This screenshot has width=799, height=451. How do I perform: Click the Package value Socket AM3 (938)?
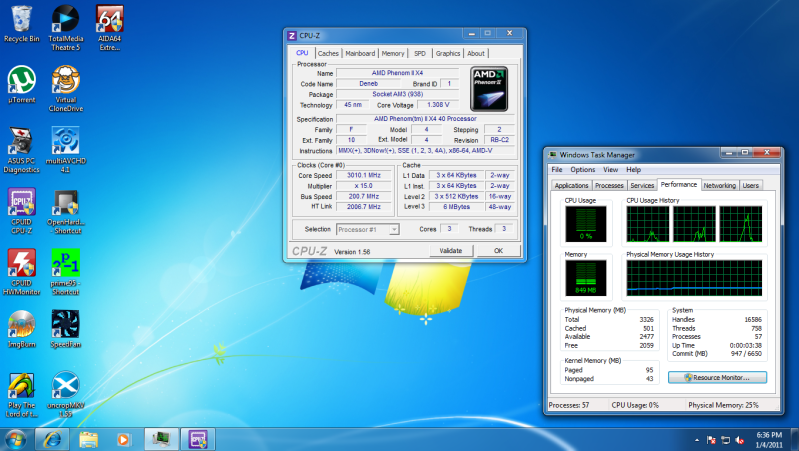(397, 94)
